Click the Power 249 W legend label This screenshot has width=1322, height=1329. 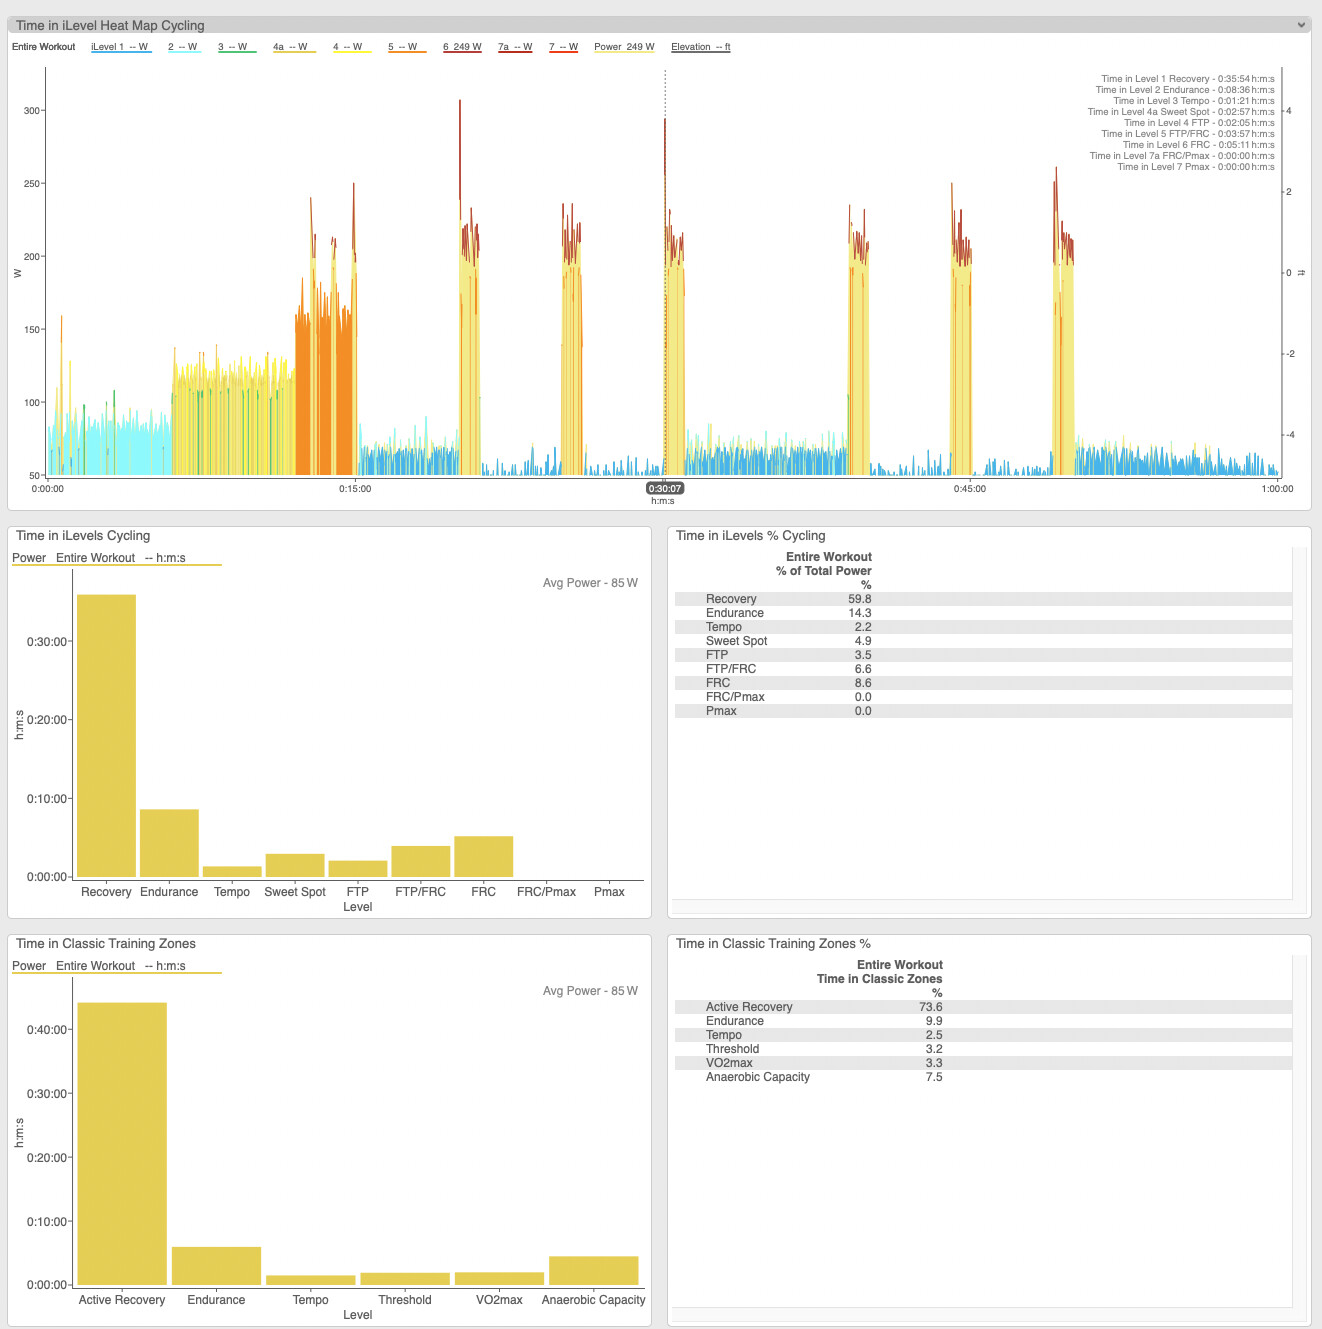tap(624, 47)
